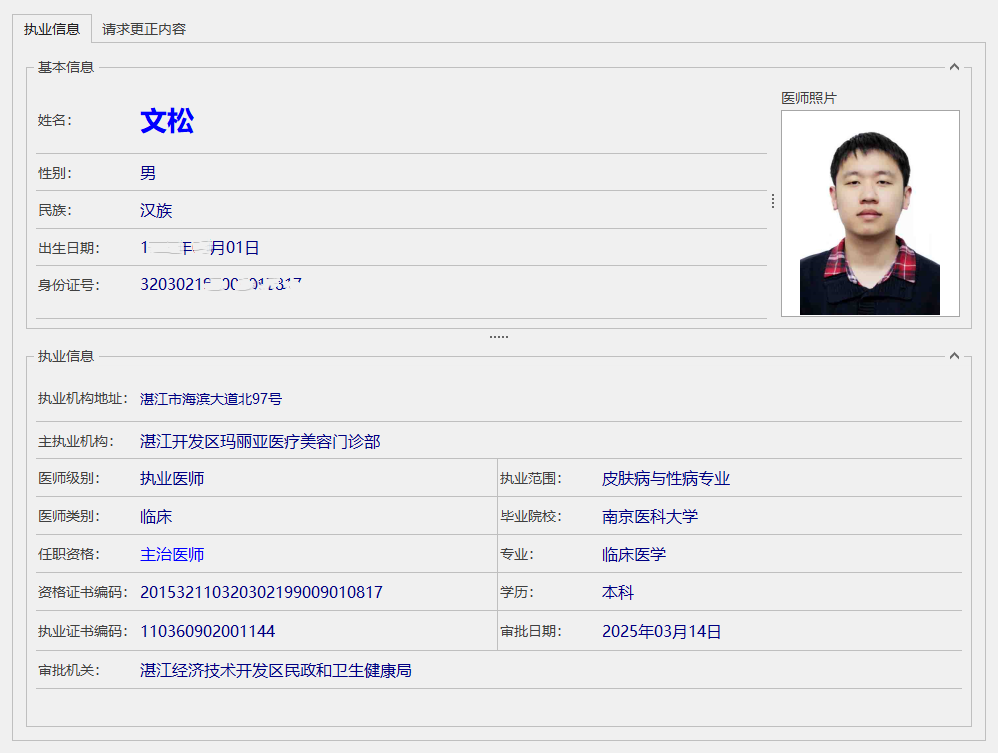Click the vertical splitter dots beside photo
This screenshot has height=753, width=998.
coord(773,201)
